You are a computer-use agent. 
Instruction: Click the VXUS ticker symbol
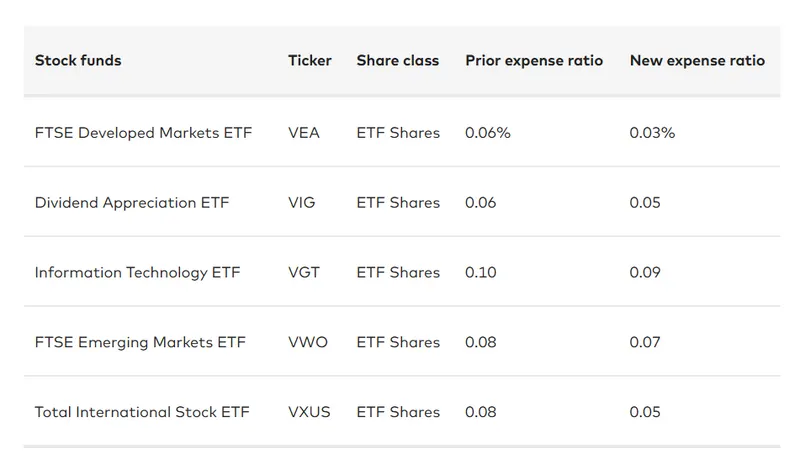click(308, 412)
